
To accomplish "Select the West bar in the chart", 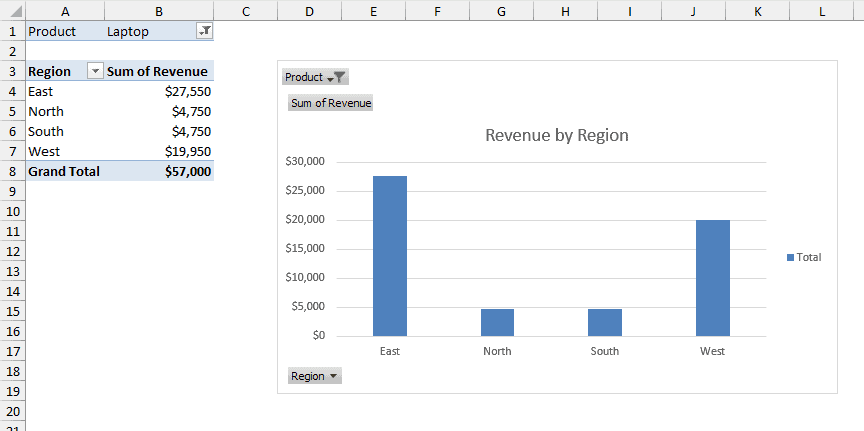I will tap(712, 278).
